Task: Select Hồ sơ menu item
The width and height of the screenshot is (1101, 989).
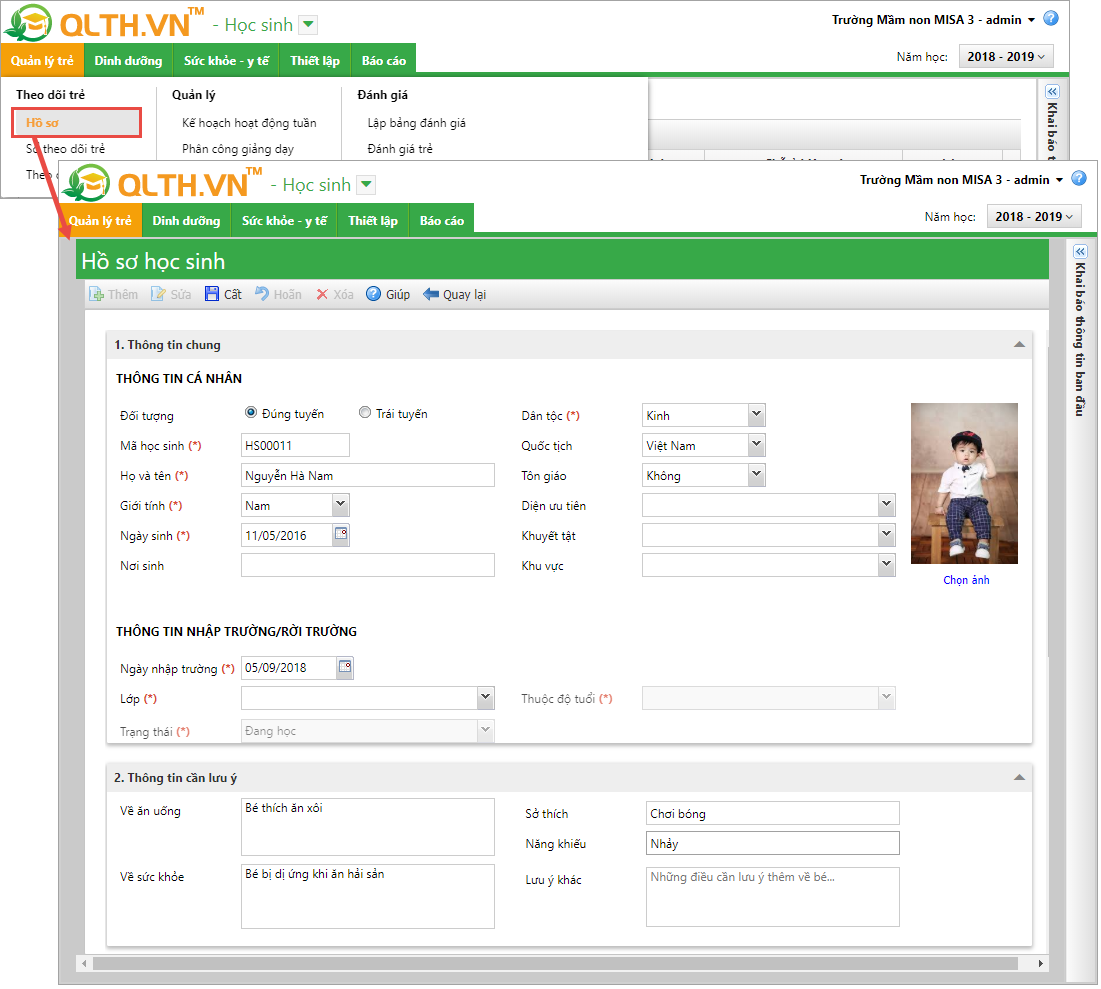Action: click(x=77, y=123)
